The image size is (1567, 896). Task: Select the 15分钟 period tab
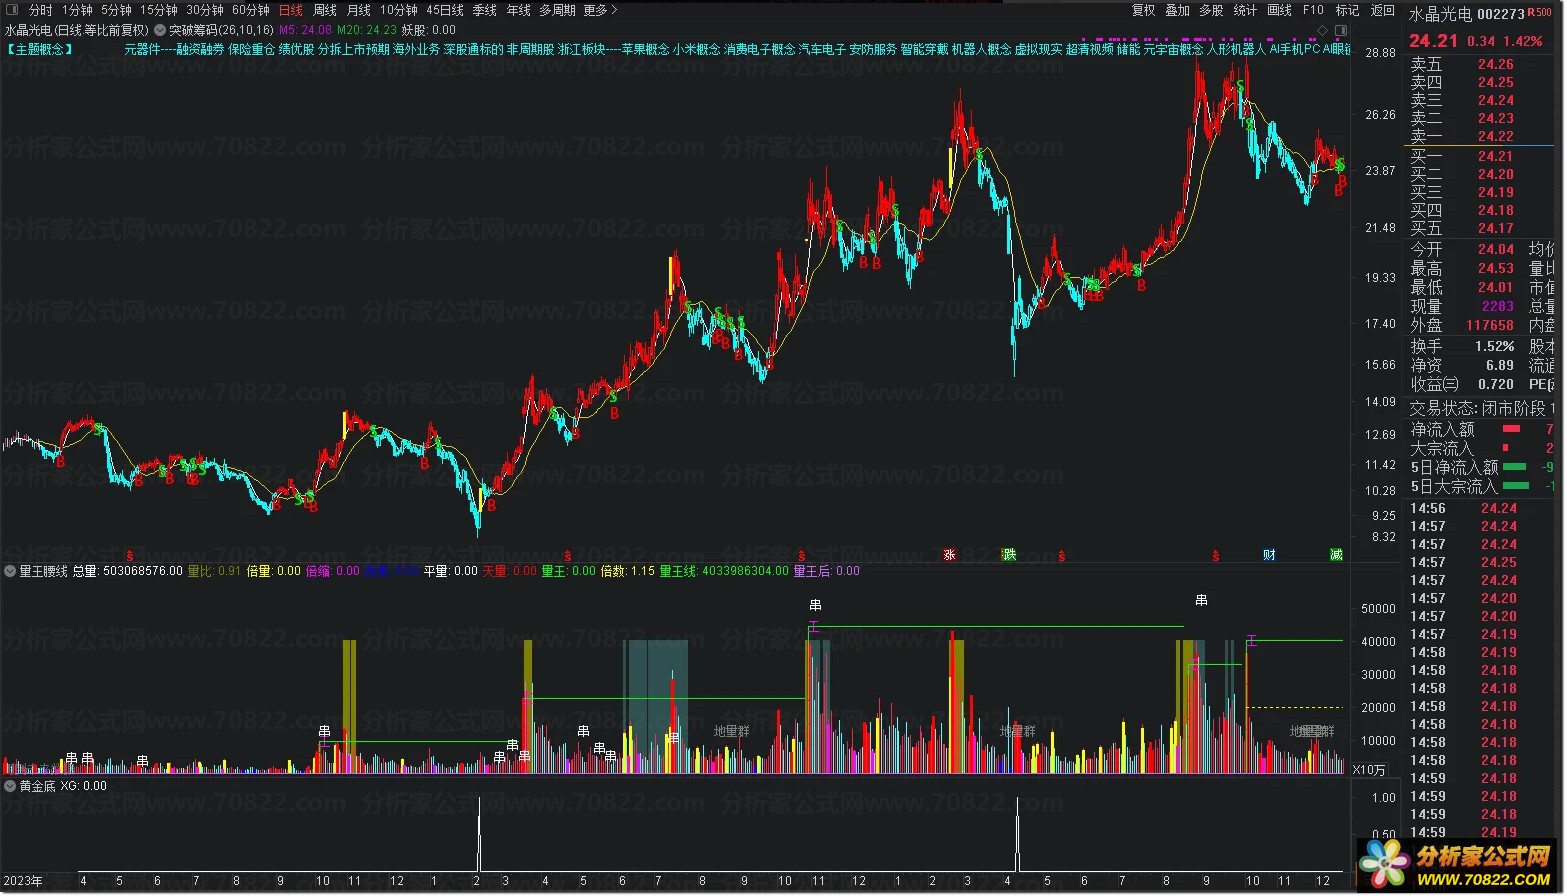coord(159,10)
